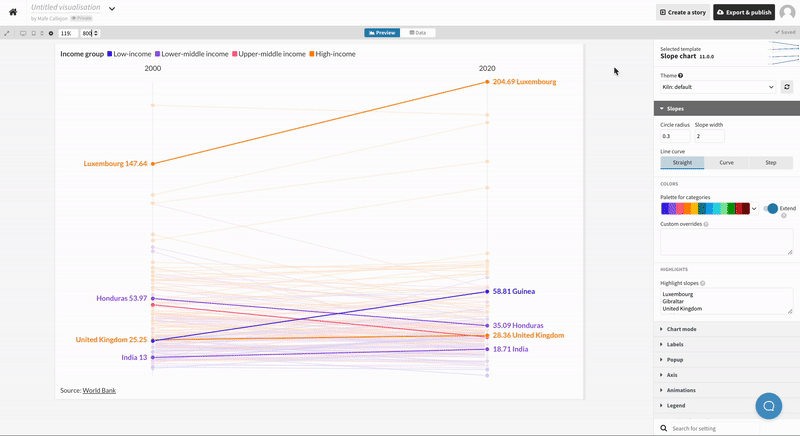Viewport: 800px width, 436px height.
Task: Click the user profile avatar
Action: coord(787,12)
